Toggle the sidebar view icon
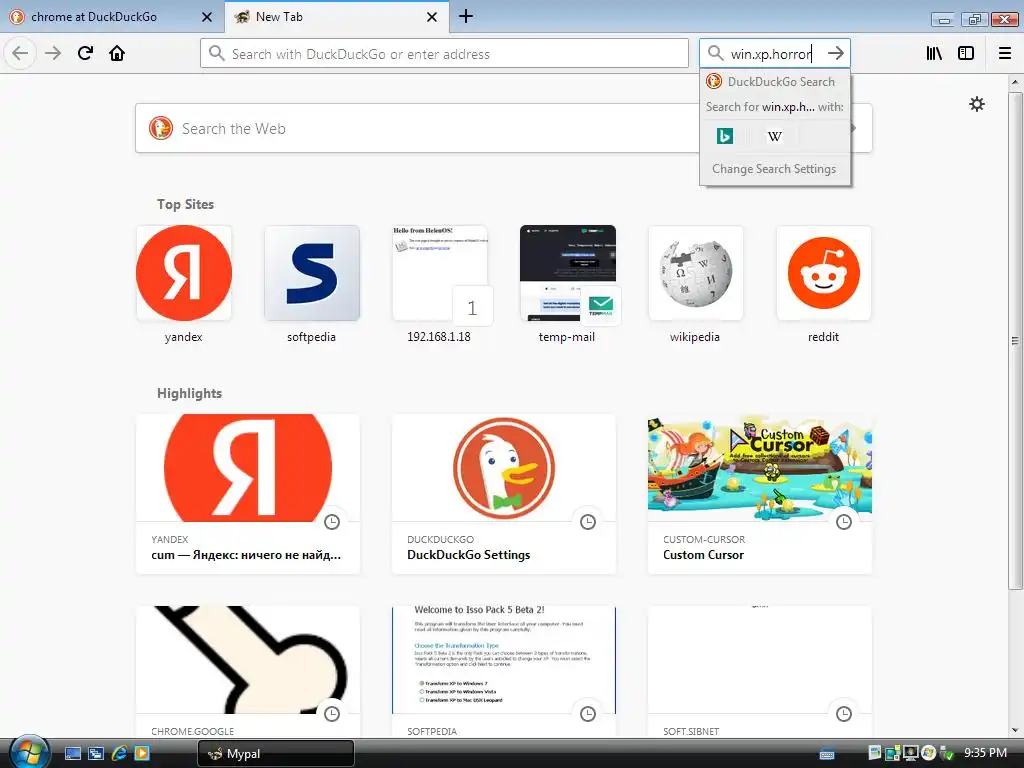Image resolution: width=1024 pixels, height=768 pixels. [966, 54]
